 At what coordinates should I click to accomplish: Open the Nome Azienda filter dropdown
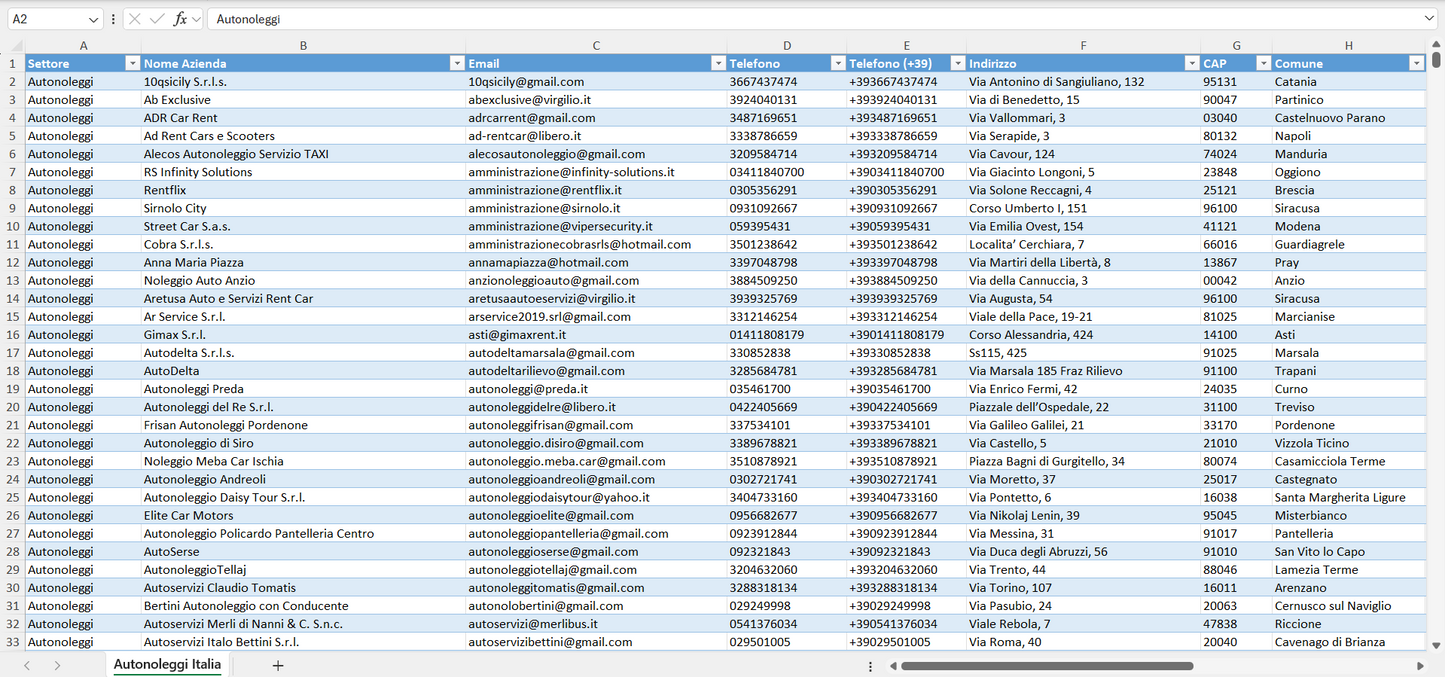click(456, 63)
